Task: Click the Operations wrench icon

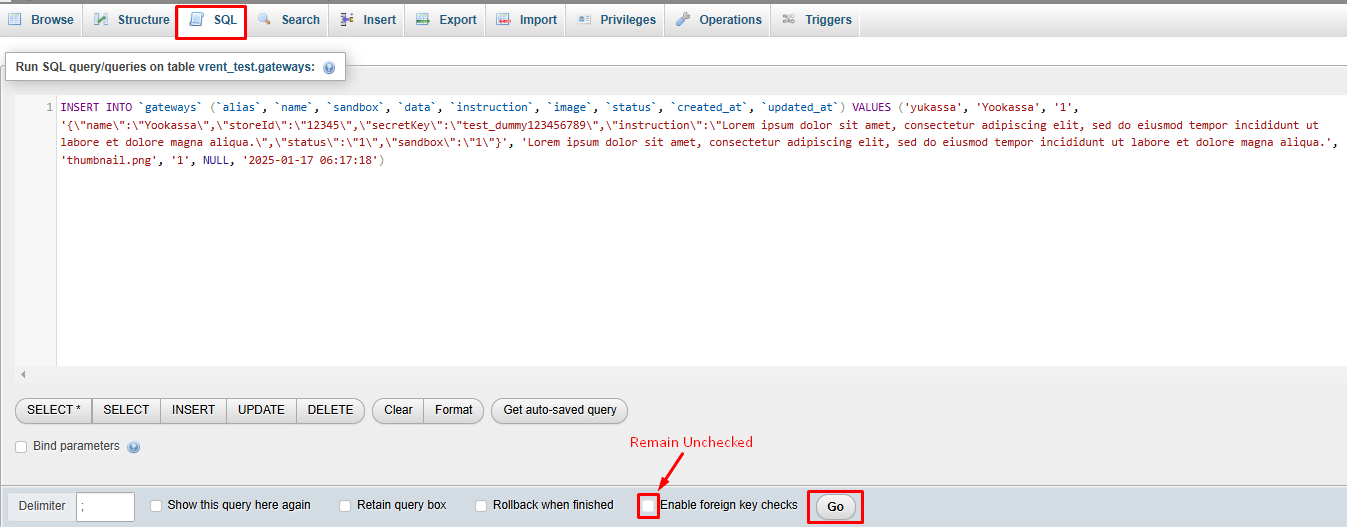Action: click(x=683, y=19)
